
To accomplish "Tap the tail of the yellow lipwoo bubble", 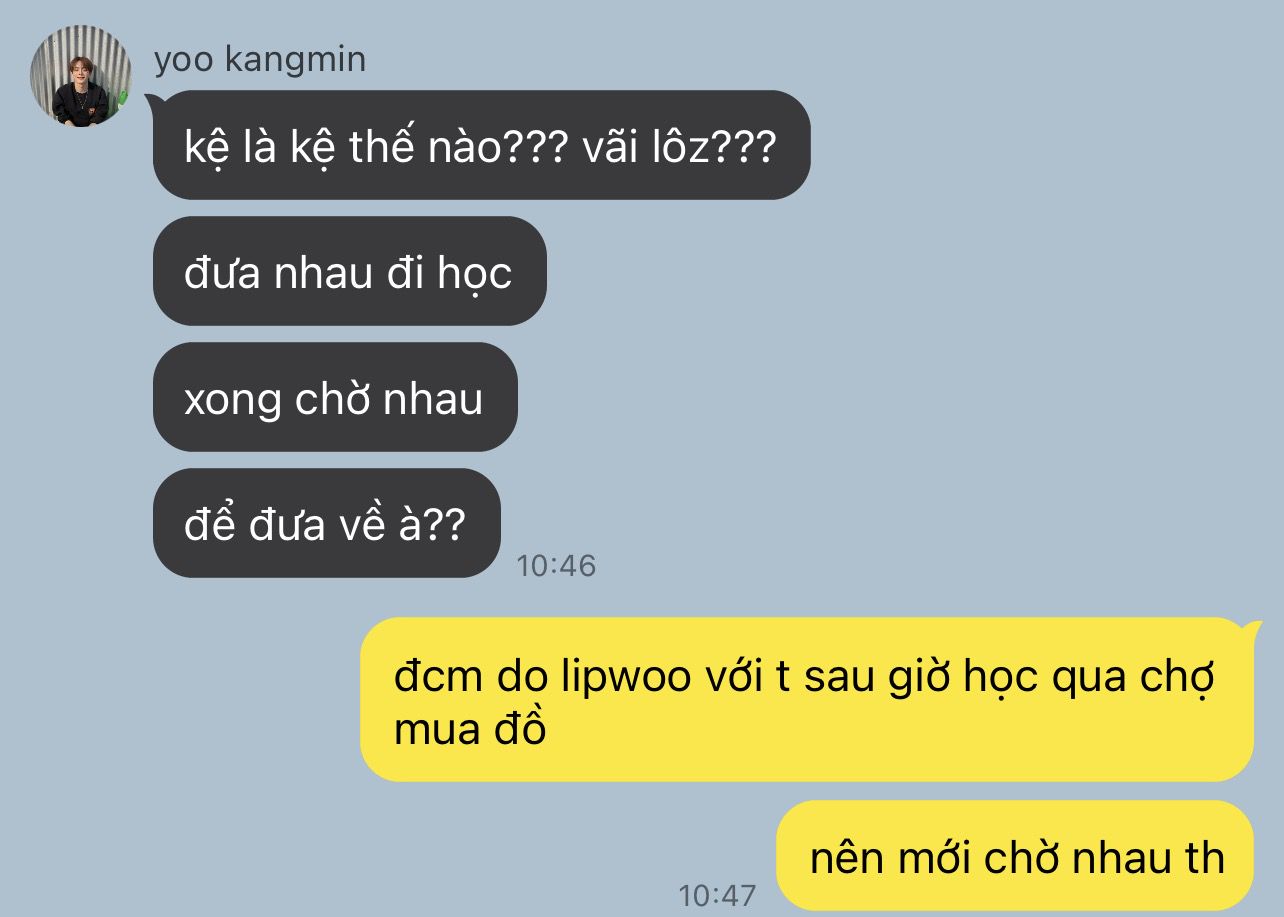I will point(1250,625).
